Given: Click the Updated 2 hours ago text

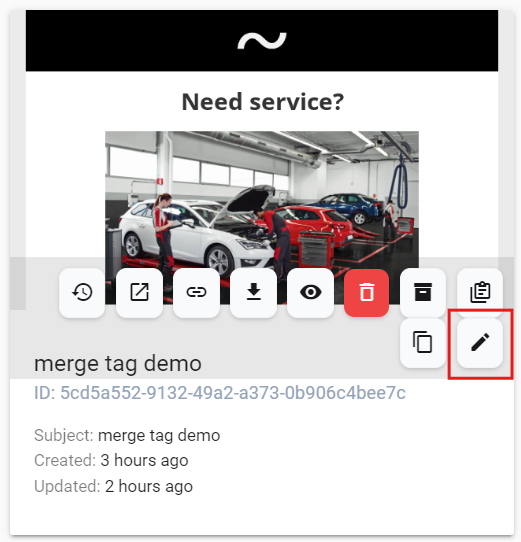Looking at the screenshot, I should pyautogui.click(x=113, y=486).
